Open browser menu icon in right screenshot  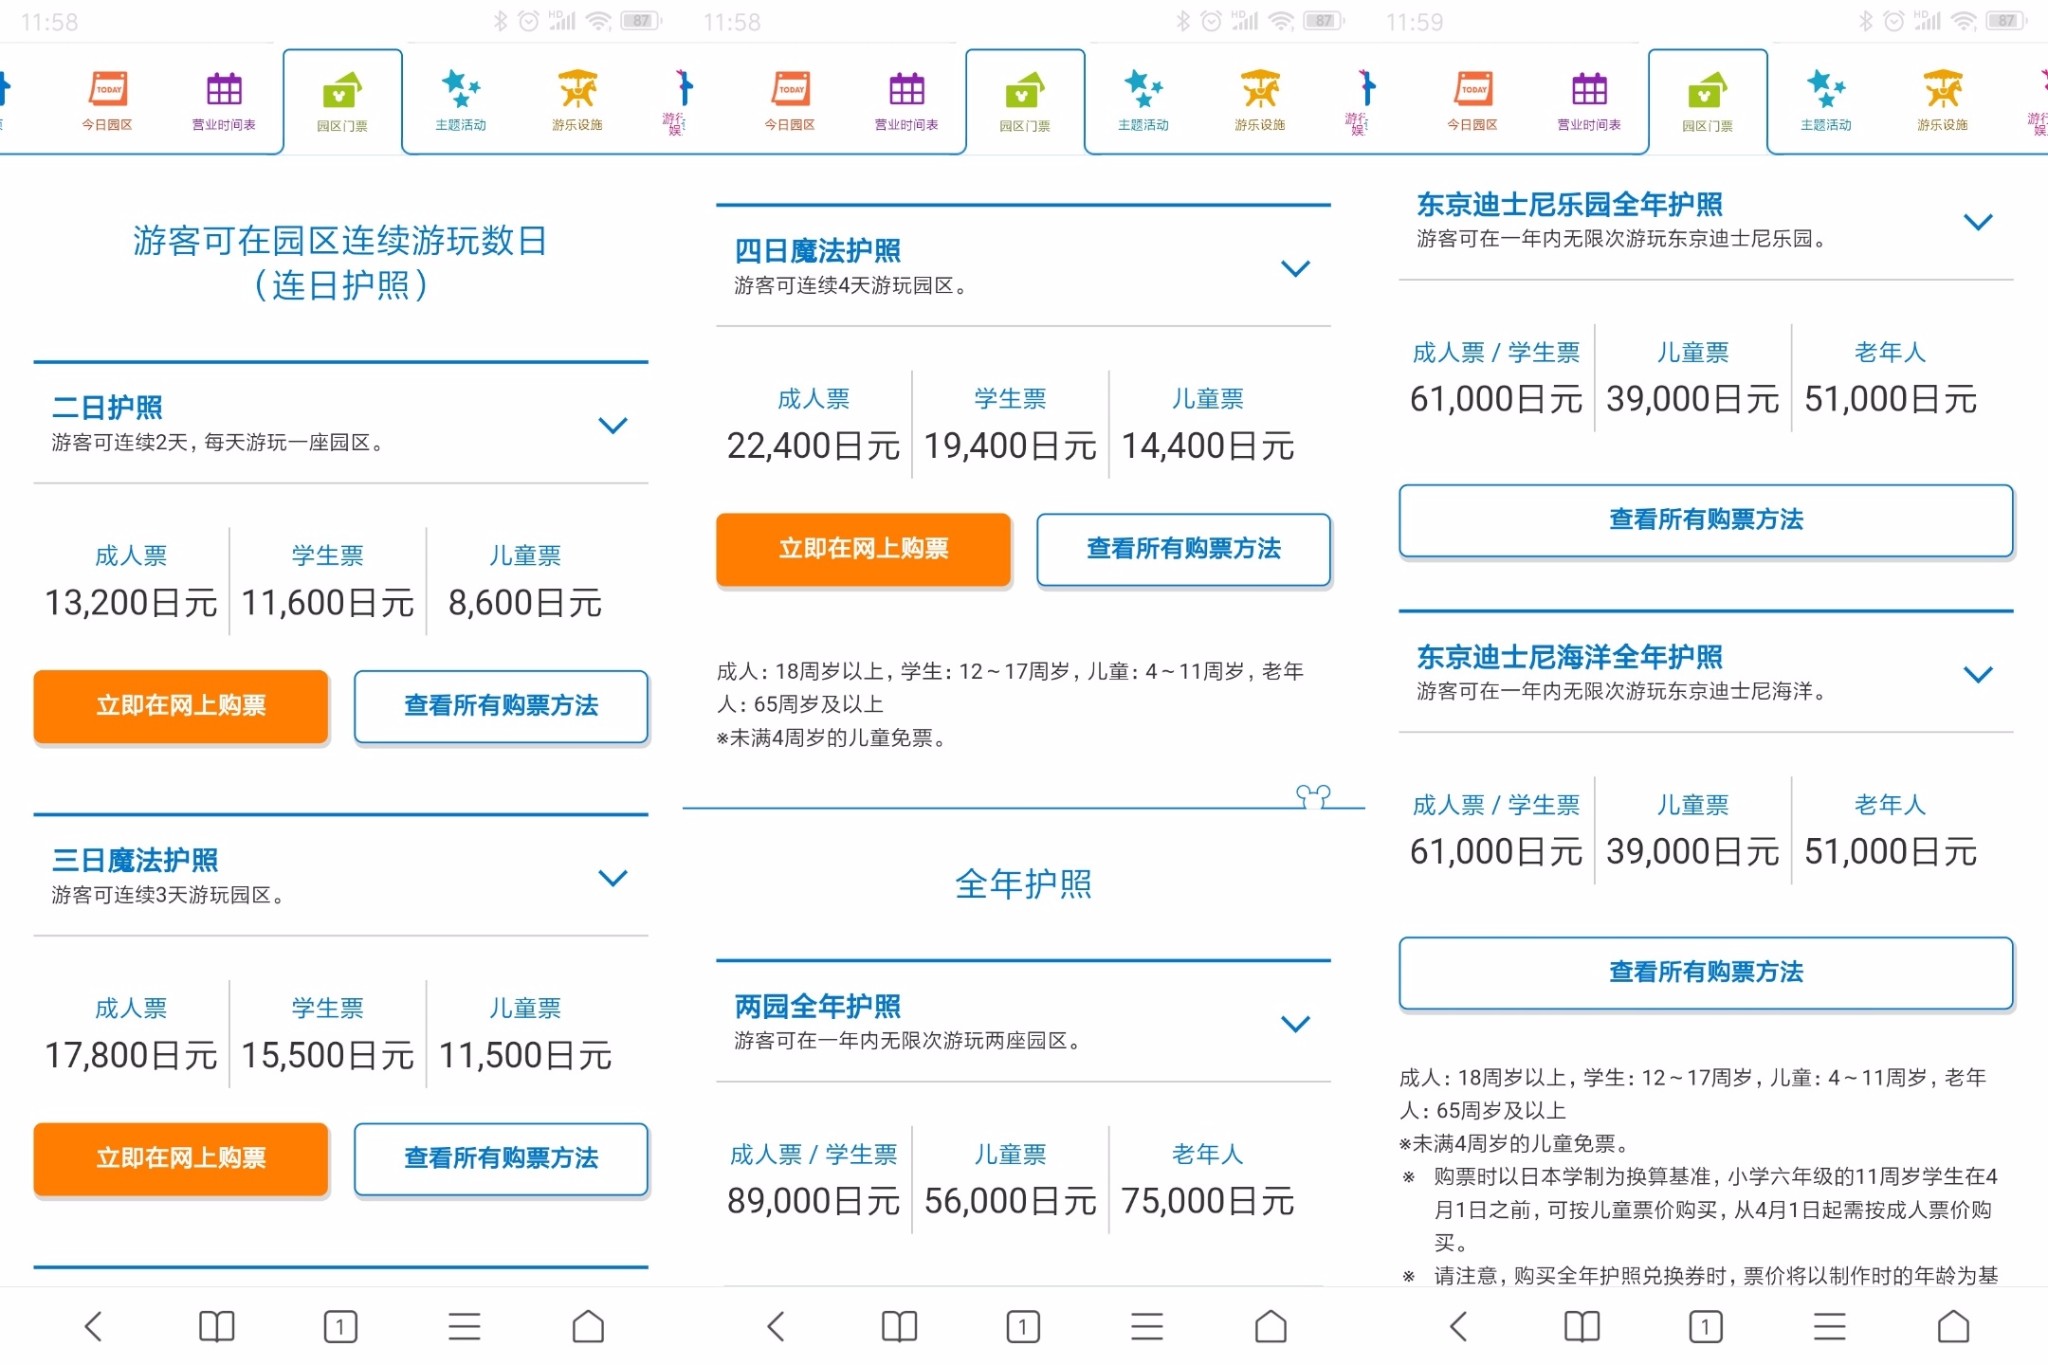click(x=1830, y=1326)
